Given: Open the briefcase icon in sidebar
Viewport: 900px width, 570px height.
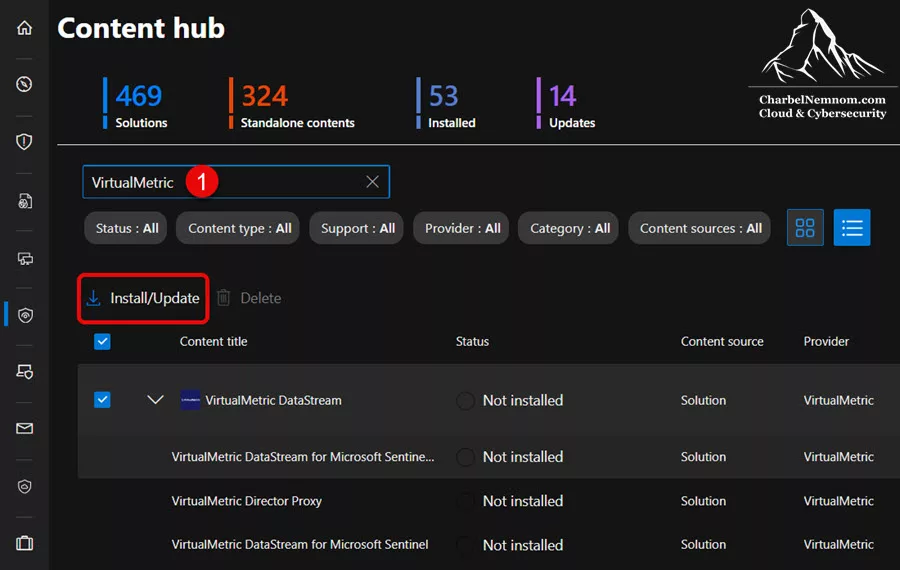Looking at the screenshot, I should pyautogui.click(x=24, y=542).
